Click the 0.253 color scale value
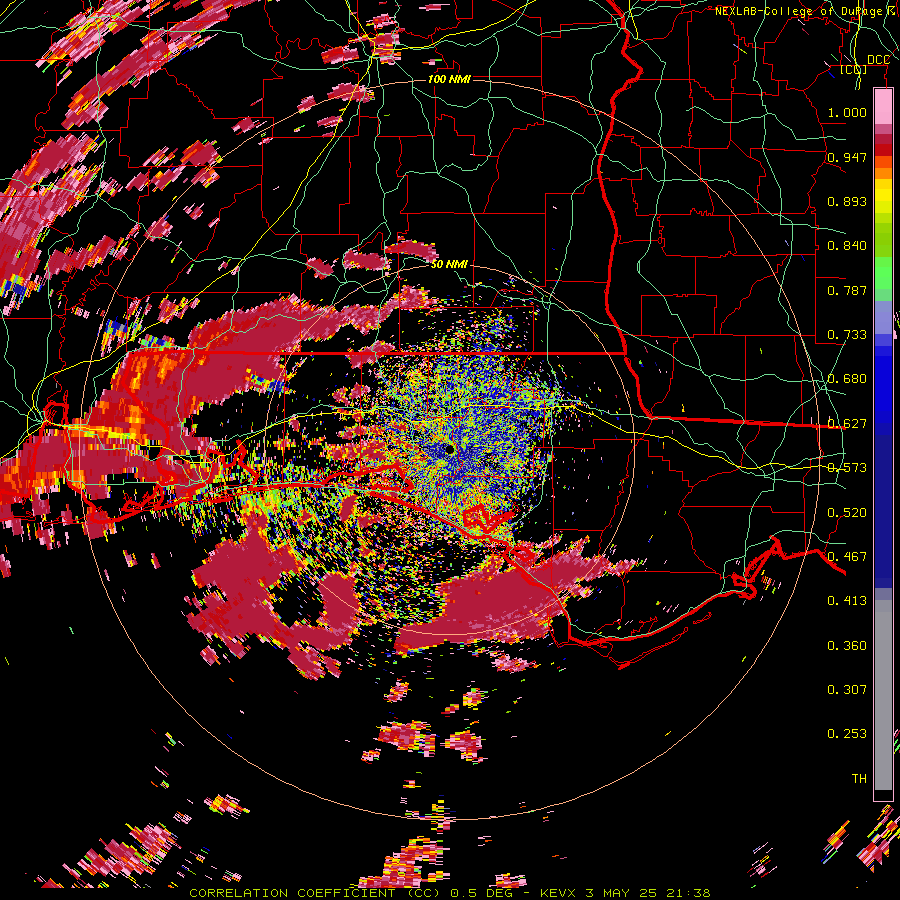 pos(847,734)
